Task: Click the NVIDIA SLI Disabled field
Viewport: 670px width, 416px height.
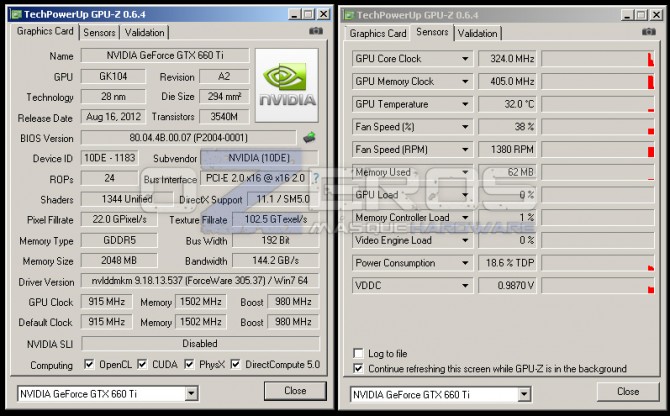Action: (x=200, y=343)
